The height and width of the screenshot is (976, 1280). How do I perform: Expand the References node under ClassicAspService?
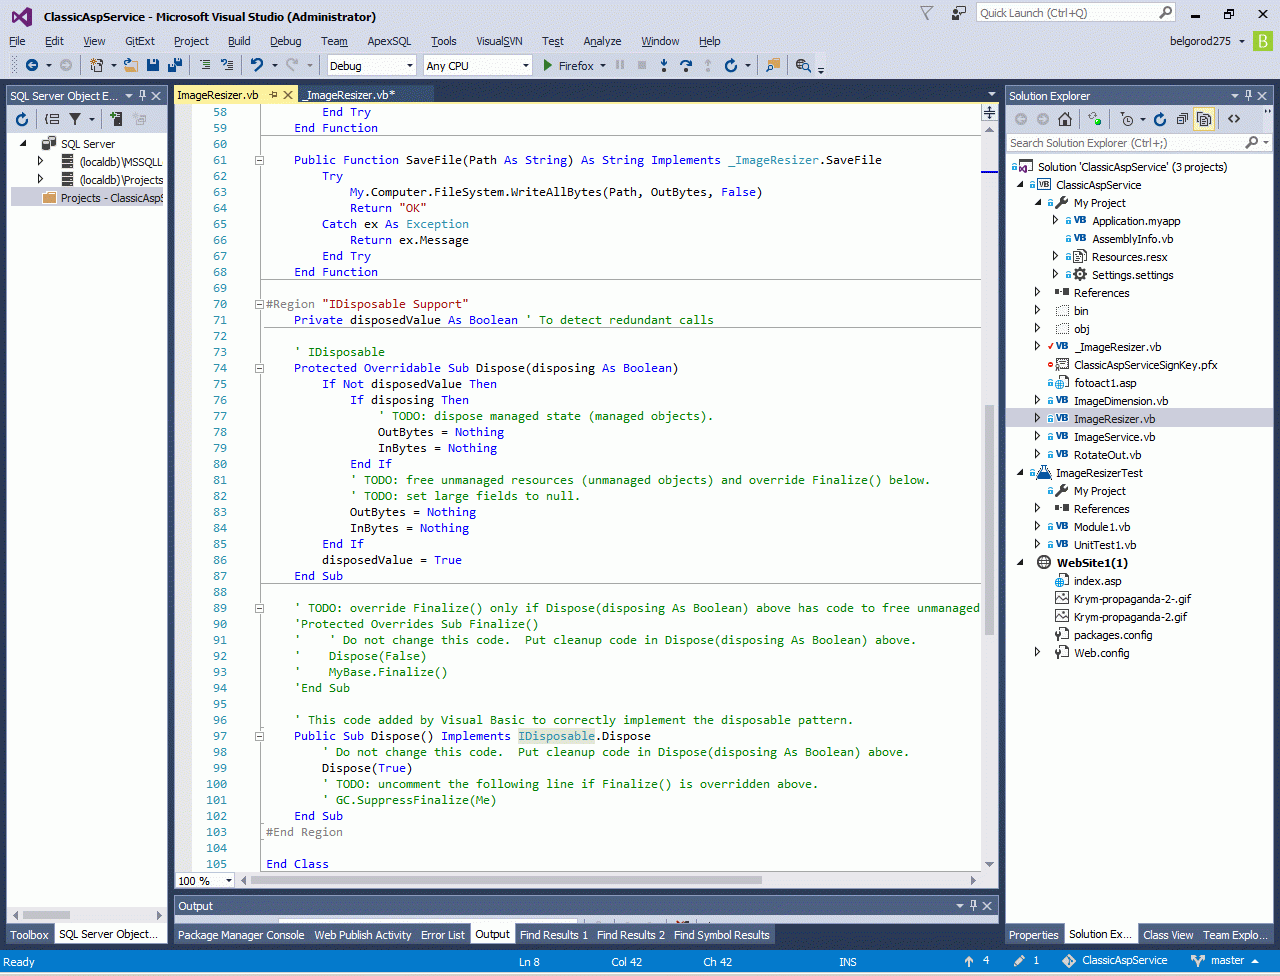pos(1037,293)
